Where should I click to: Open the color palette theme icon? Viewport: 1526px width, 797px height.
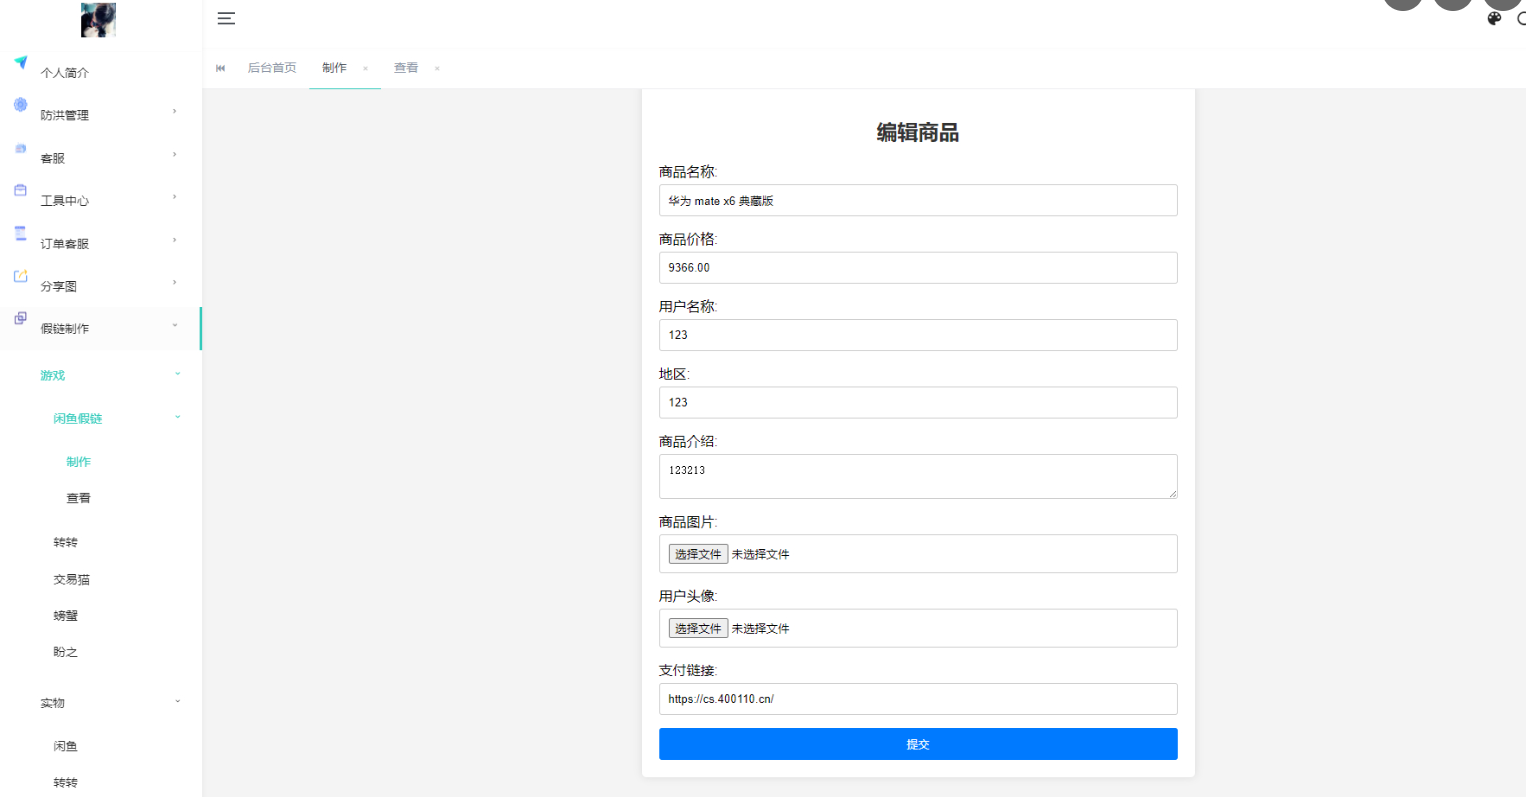1494,18
